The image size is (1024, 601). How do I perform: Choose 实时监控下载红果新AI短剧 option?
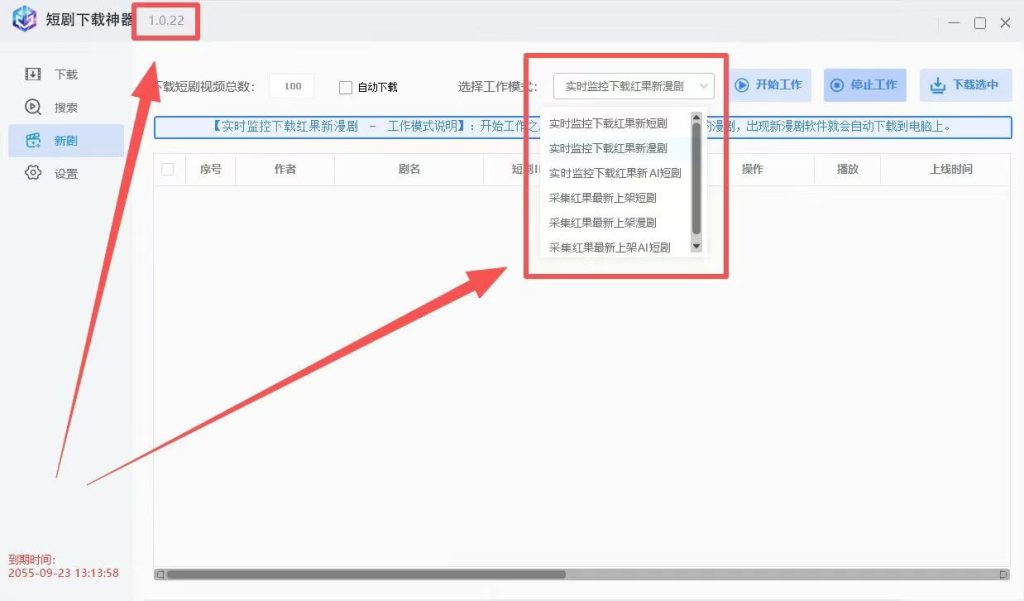[x=614, y=173]
